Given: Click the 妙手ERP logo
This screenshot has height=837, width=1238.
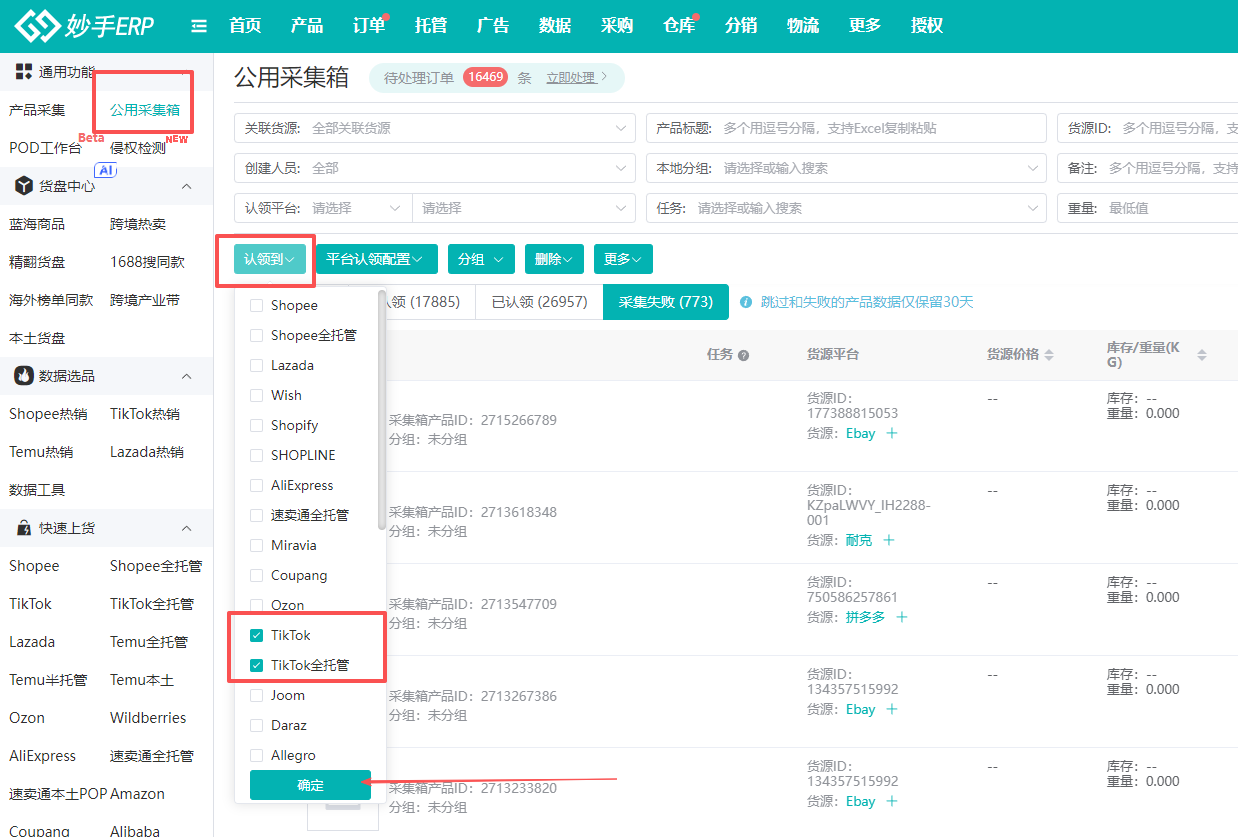Looking at the screenshot, I should coord(86,26).
